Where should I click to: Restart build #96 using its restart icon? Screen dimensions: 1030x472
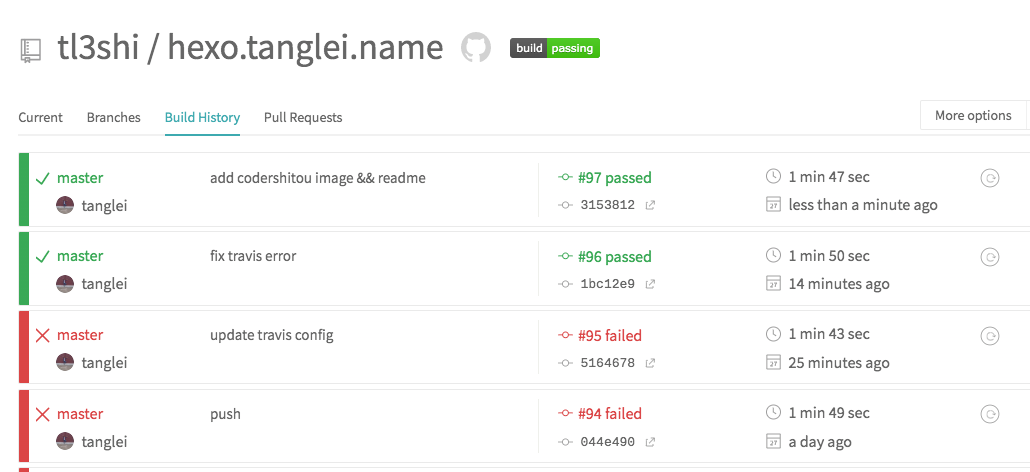pyautogui.click(x=989, y=257)
